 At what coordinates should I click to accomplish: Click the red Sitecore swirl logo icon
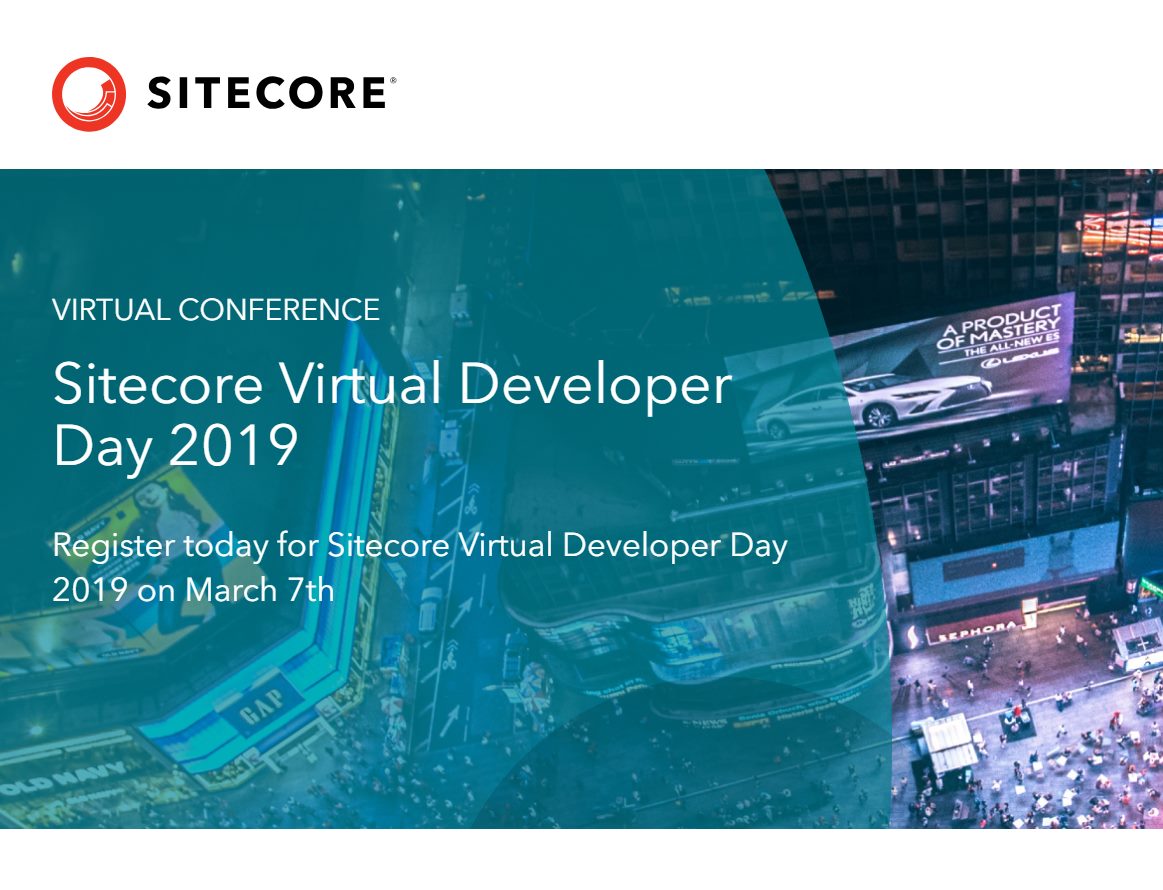88,93
